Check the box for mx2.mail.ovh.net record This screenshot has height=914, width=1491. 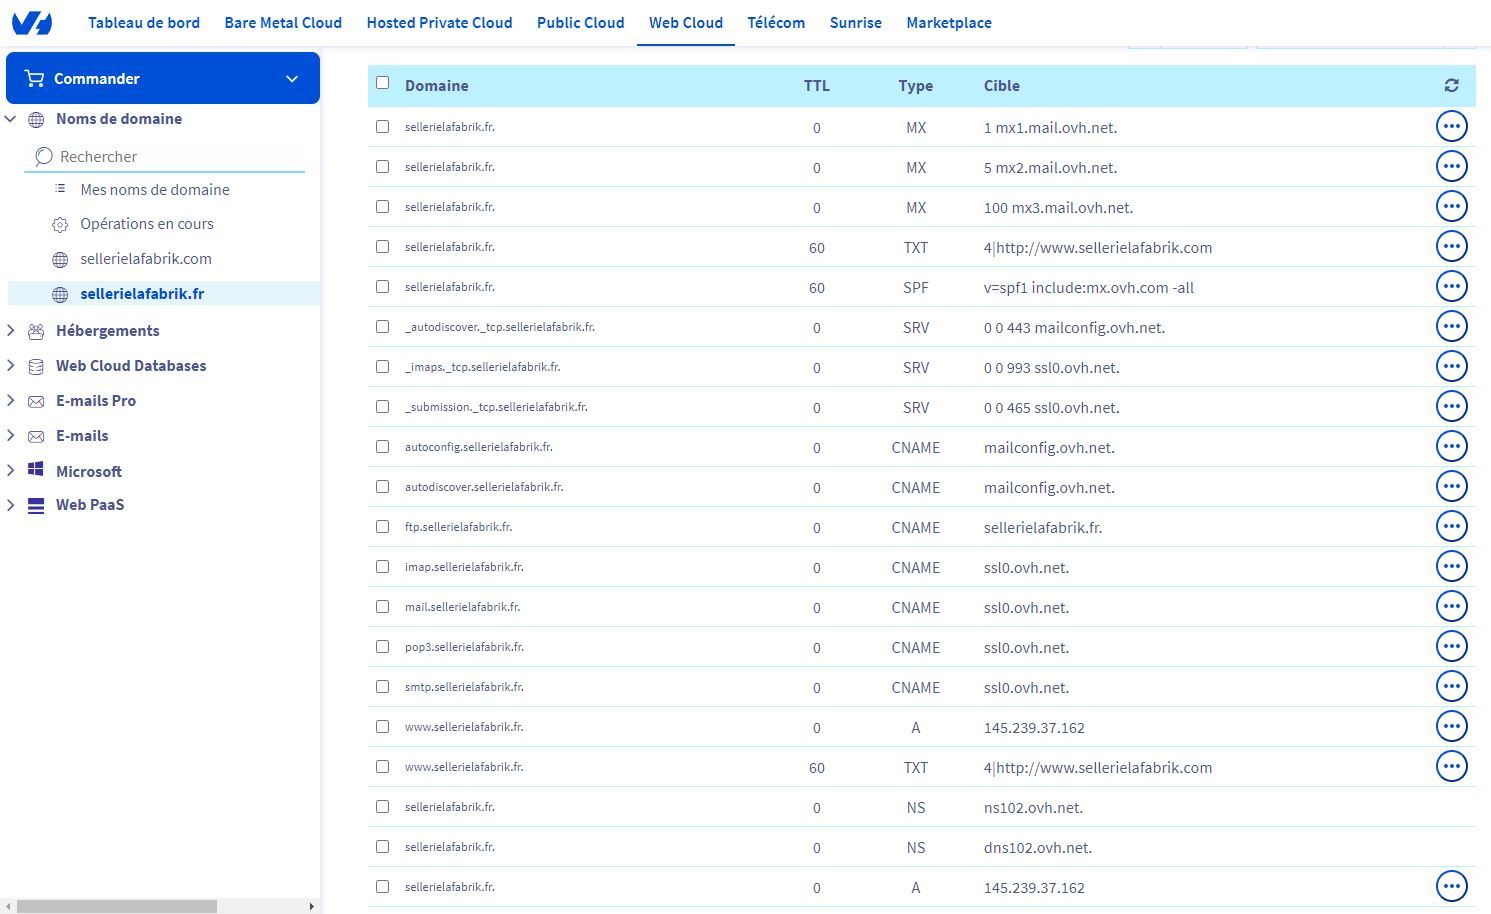point(382,167)
